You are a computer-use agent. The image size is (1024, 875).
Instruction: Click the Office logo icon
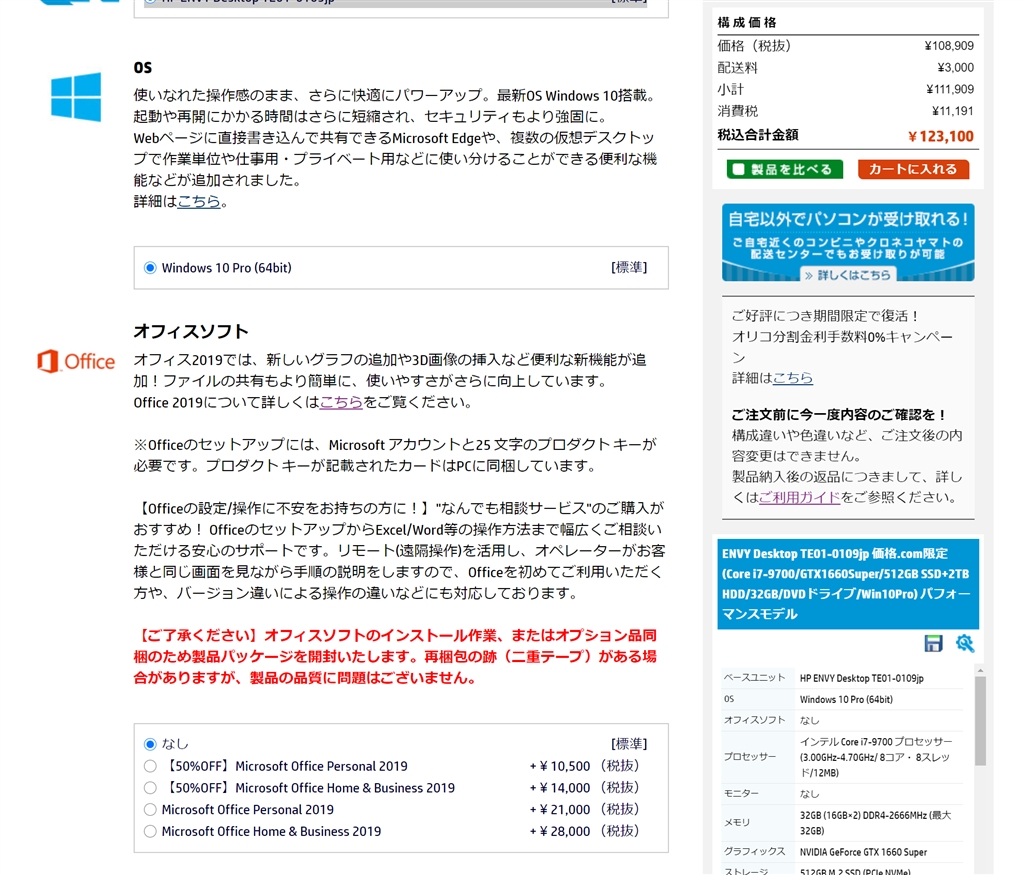76,361
